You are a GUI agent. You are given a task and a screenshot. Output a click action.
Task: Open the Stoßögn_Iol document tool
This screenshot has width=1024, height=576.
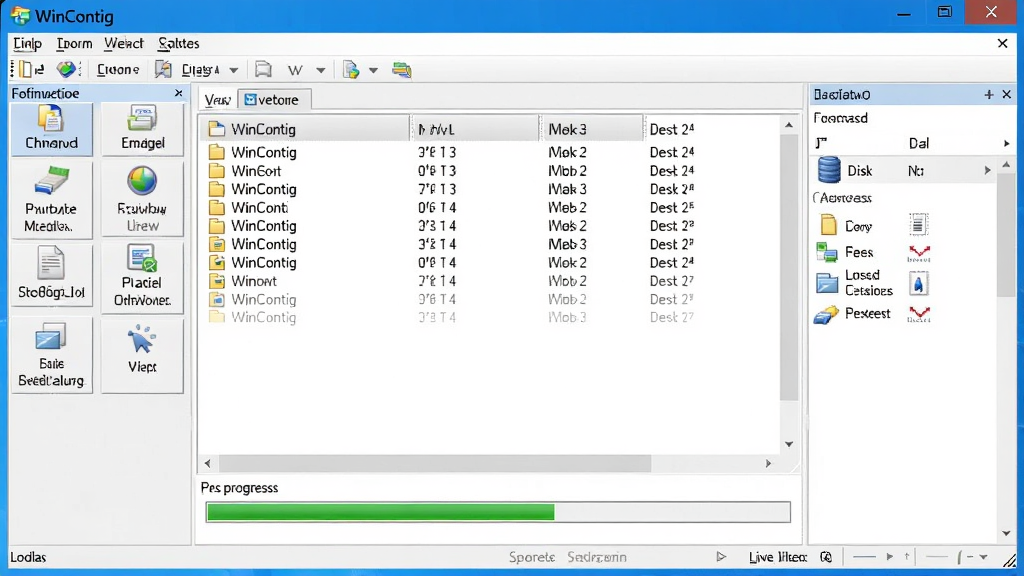point(51,275)
